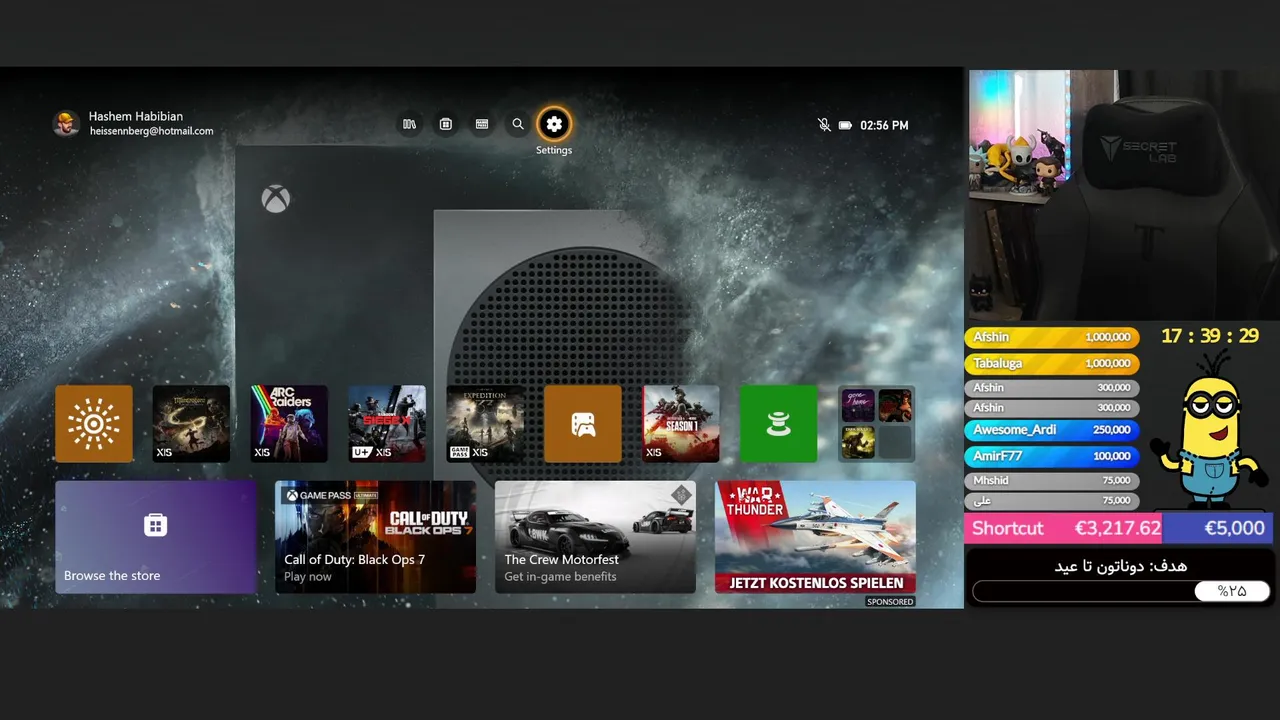The height and width of the screenshot is (720, 1280).
Task: Click the SPONSORED label
Action: coord(890,602)
